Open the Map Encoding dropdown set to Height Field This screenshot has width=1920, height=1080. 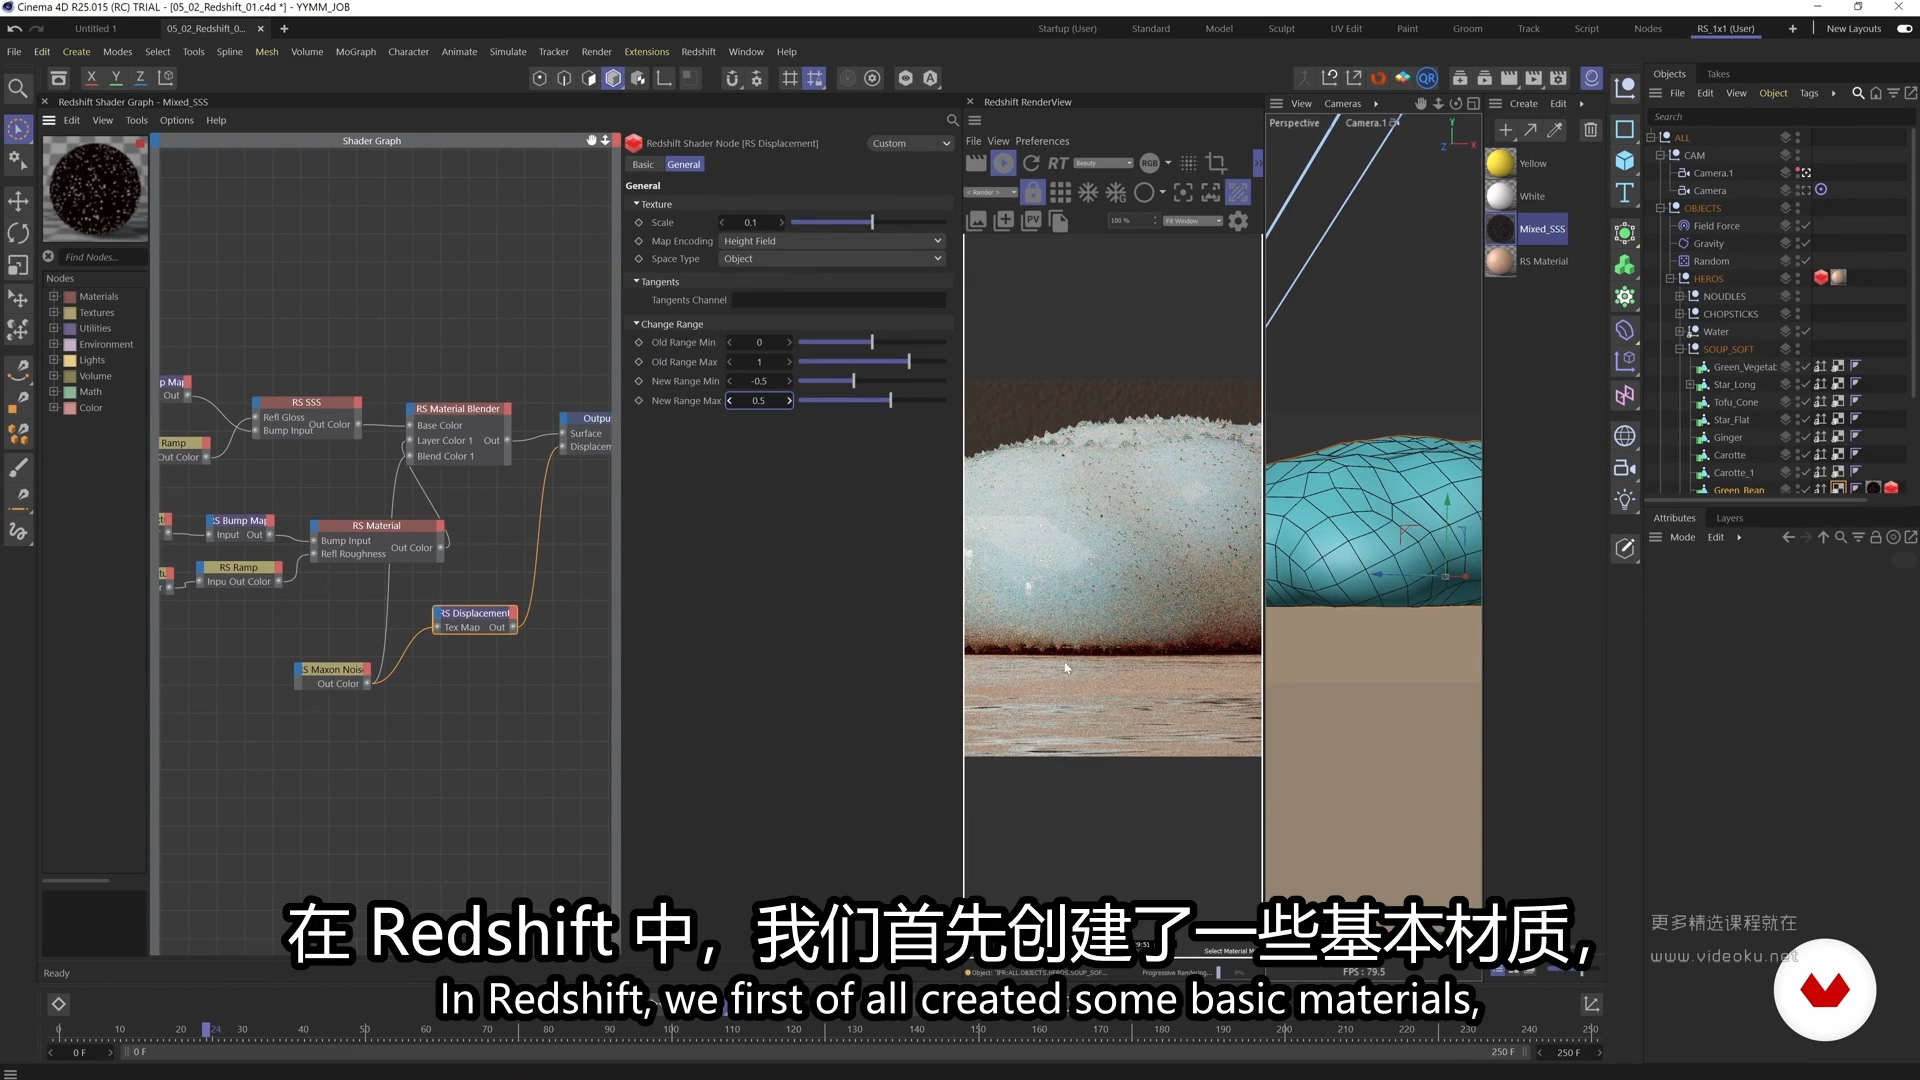click(x=832, y=241)
